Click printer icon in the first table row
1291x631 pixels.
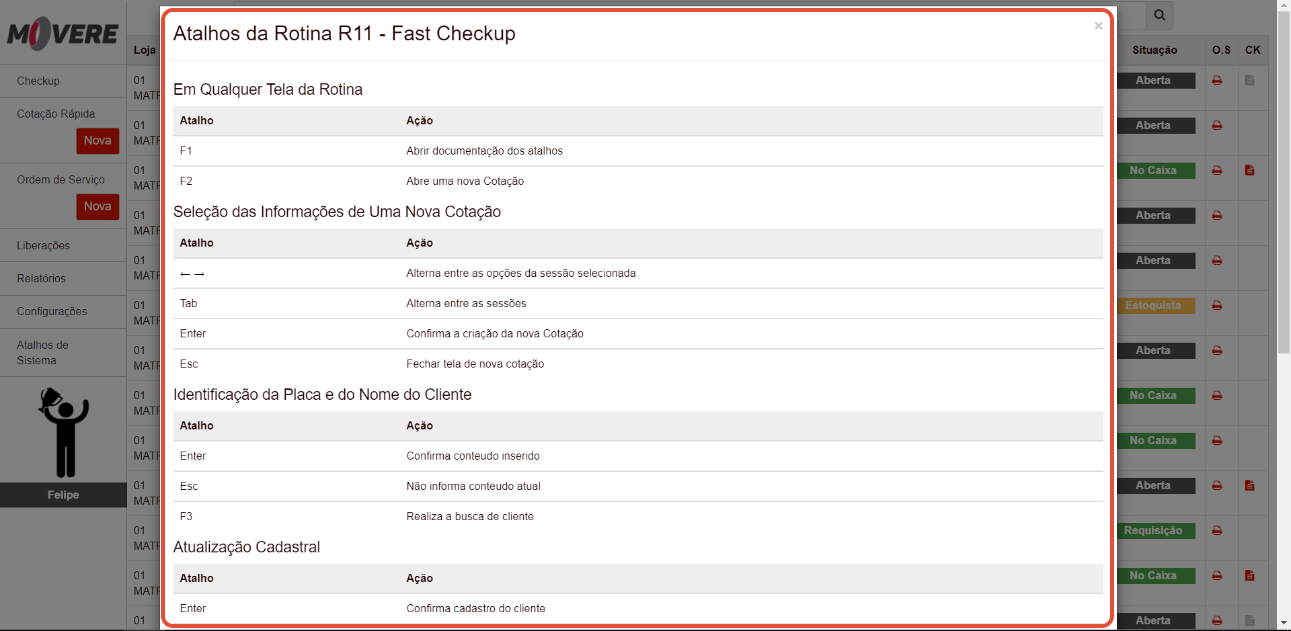[x=1217, y=80]
